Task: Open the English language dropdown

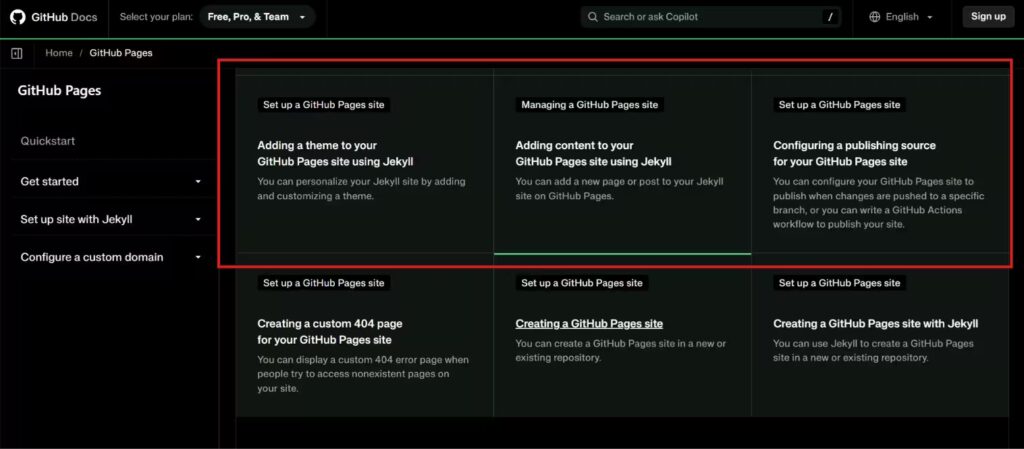Action: 901,17
